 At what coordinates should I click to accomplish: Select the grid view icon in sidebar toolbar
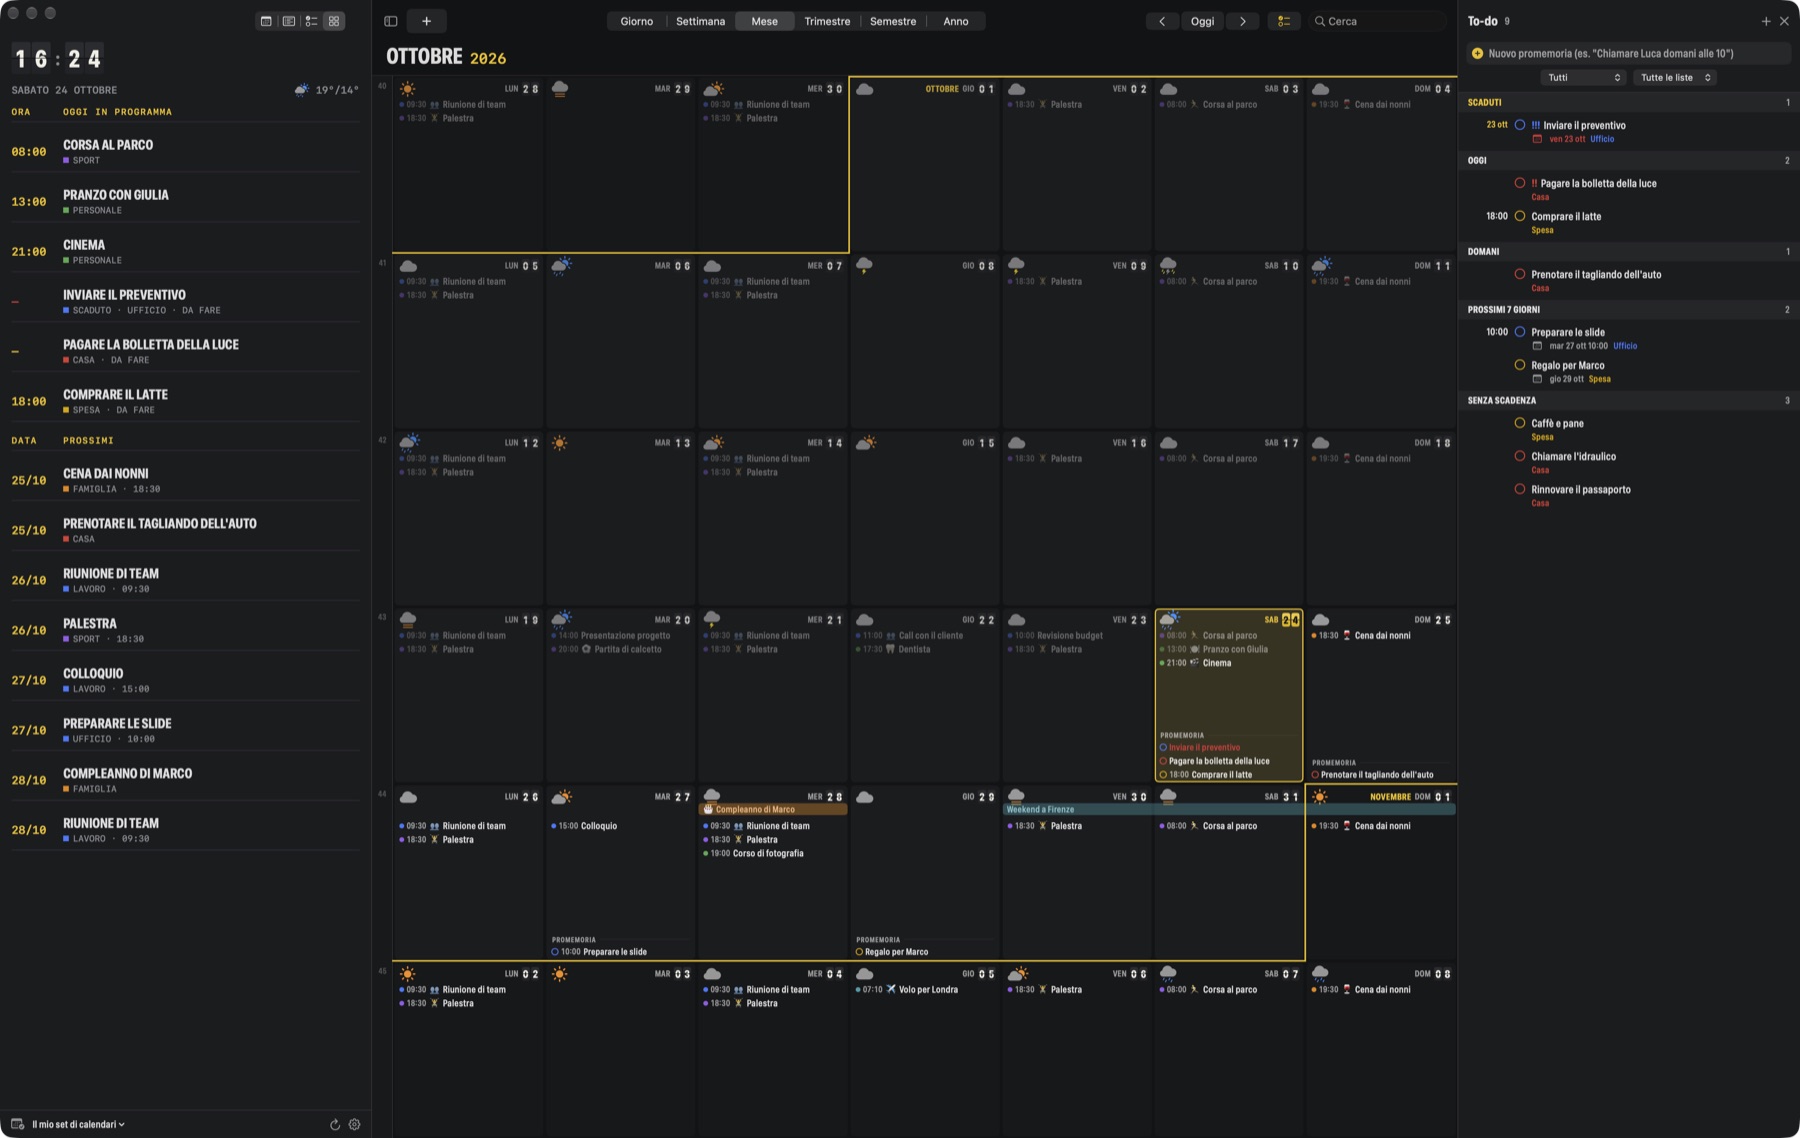click(334, 21)
